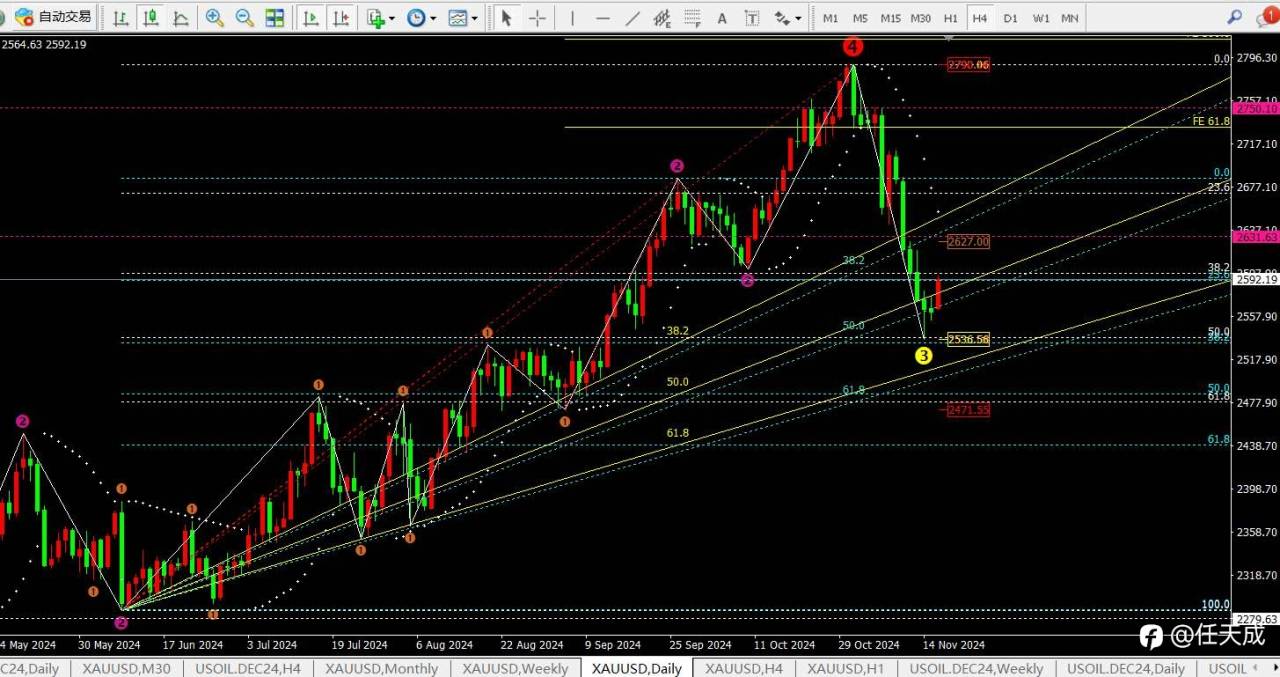Set timeframe to H4
Image resolution: width=1280 pixels, height=677 pixels.
980,17
